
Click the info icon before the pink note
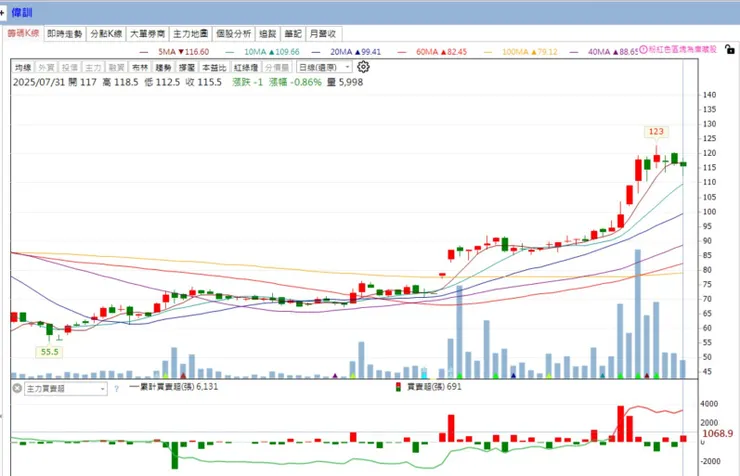[643, 49]
